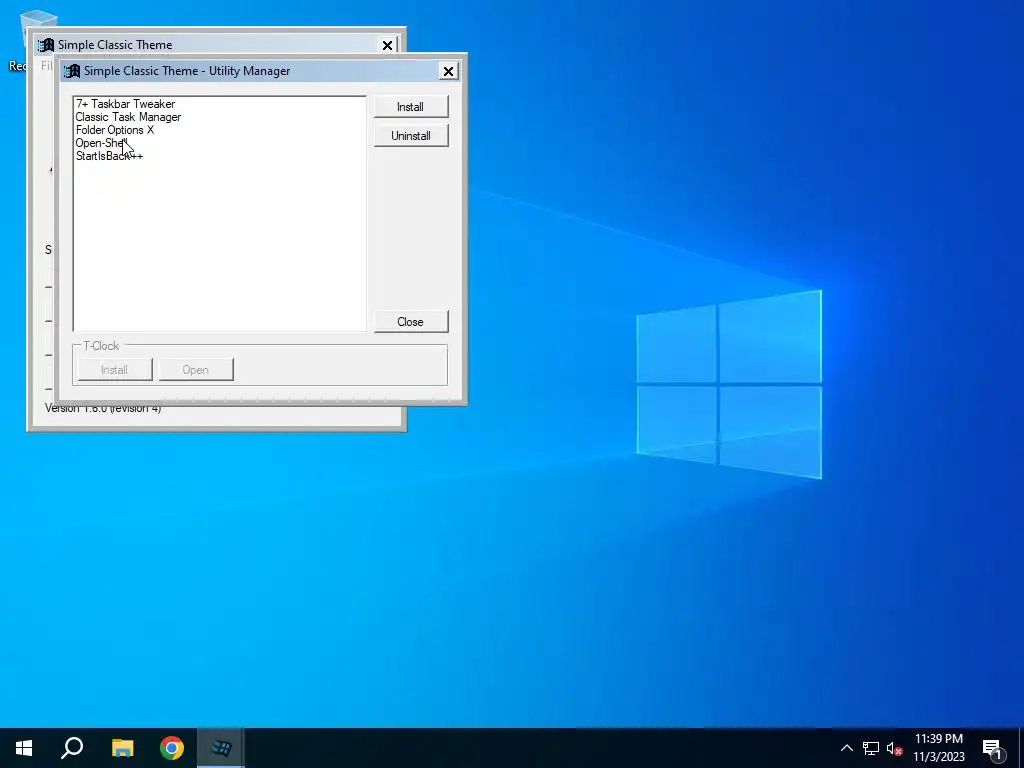Click the Utility Manager title bar icon
Image resolution: width=1024 pixels, height=768 pixels.
(72, 71)
